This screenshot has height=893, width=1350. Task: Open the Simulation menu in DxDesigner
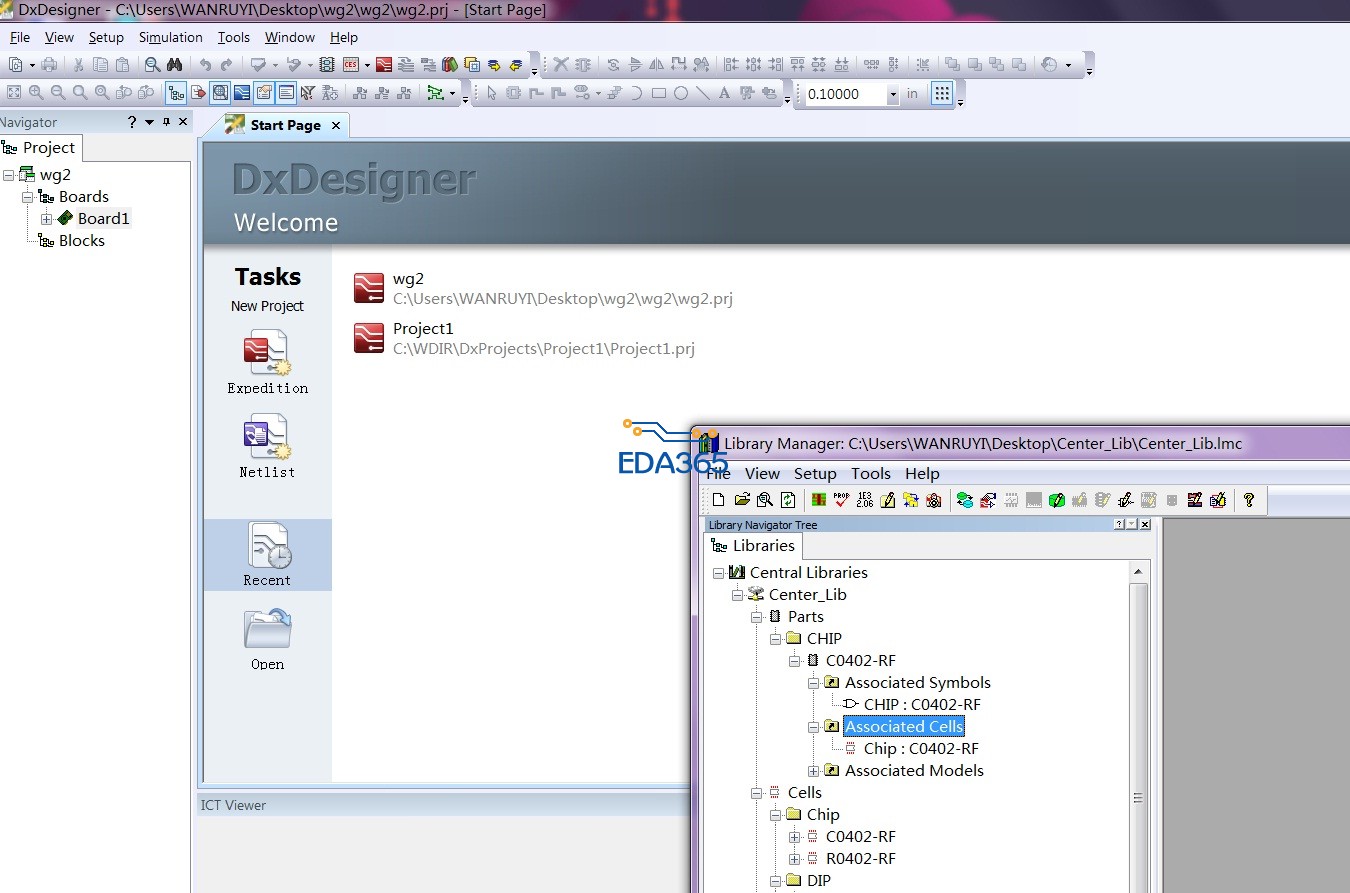[x=170, y=37]
